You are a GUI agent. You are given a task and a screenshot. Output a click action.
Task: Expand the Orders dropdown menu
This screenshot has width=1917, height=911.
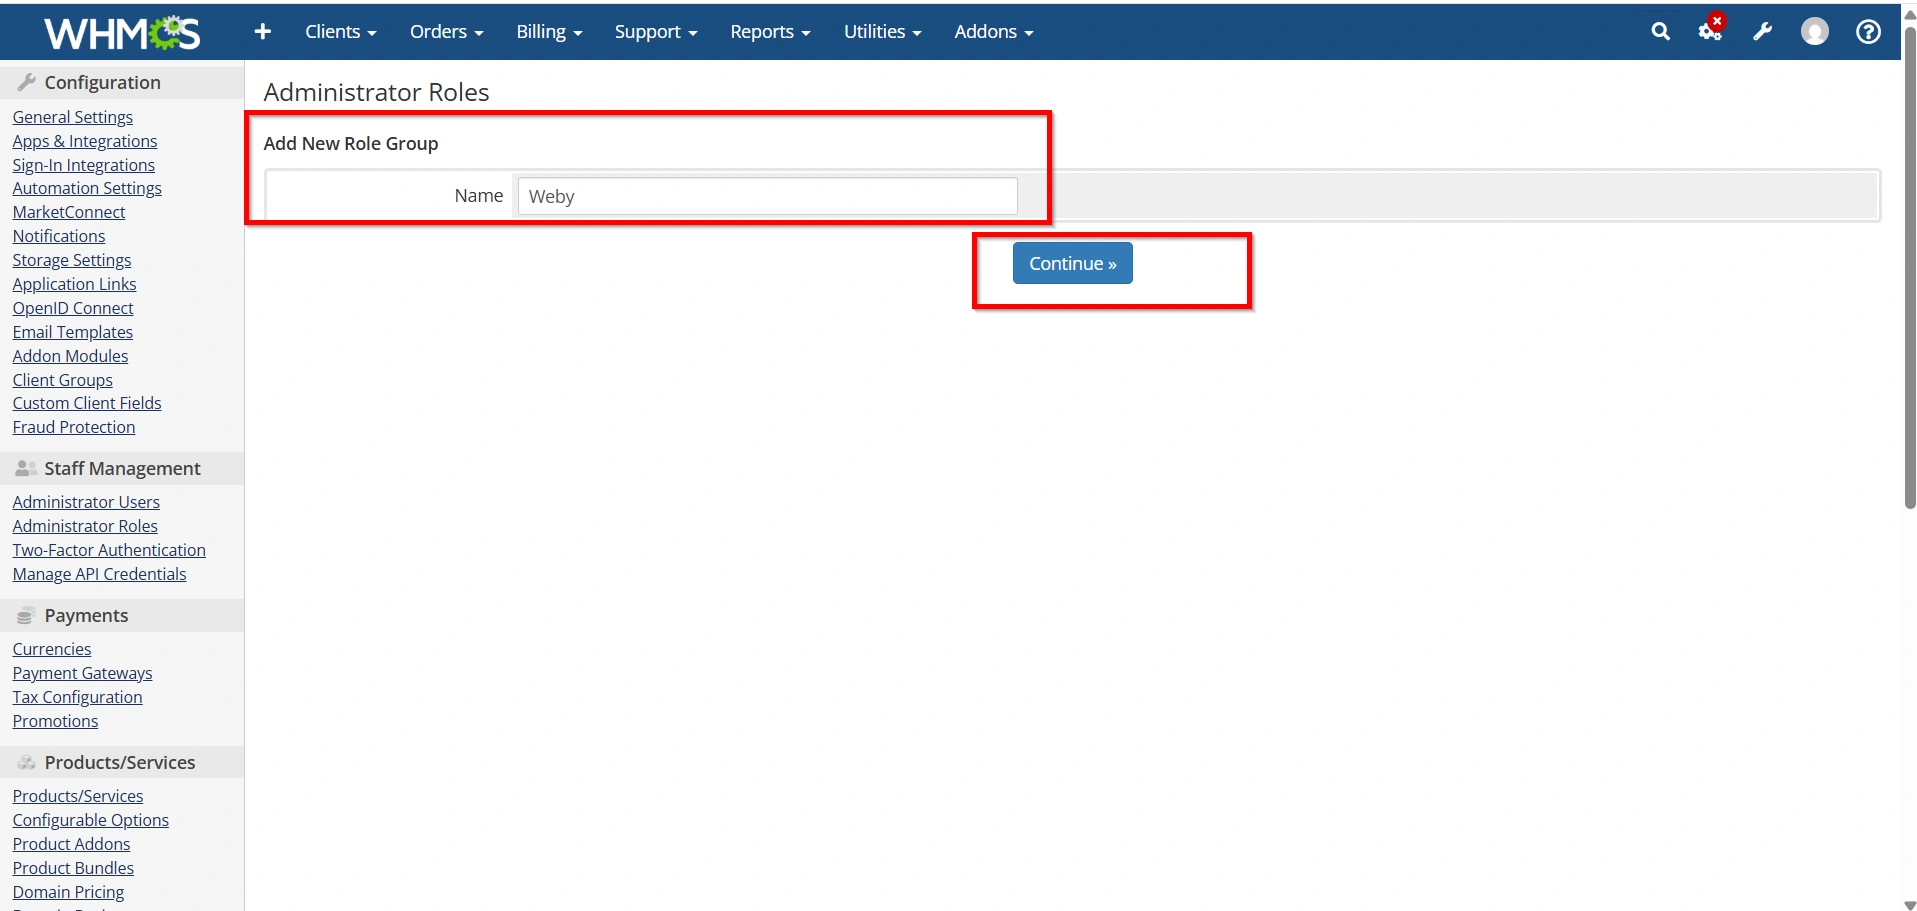click(446, 32)
